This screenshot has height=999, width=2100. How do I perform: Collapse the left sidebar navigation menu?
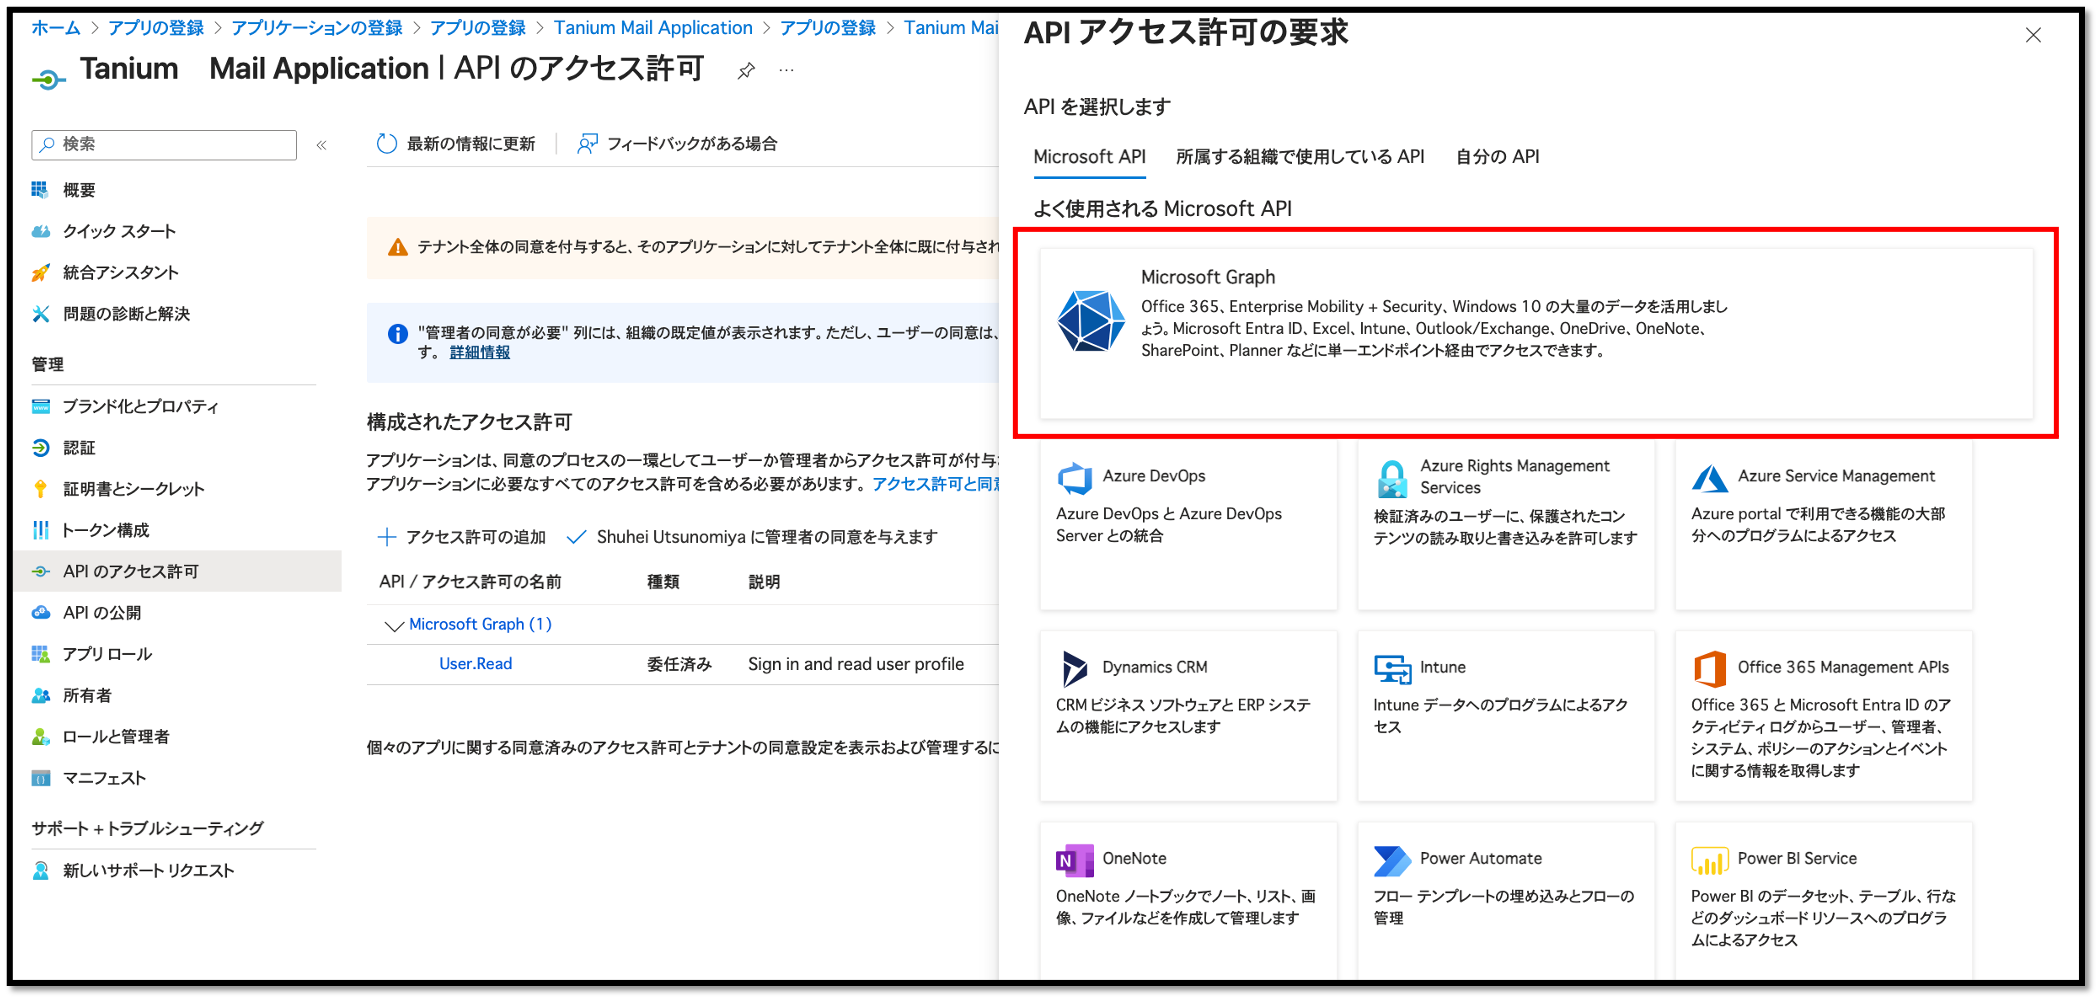(x=322, y=145)
